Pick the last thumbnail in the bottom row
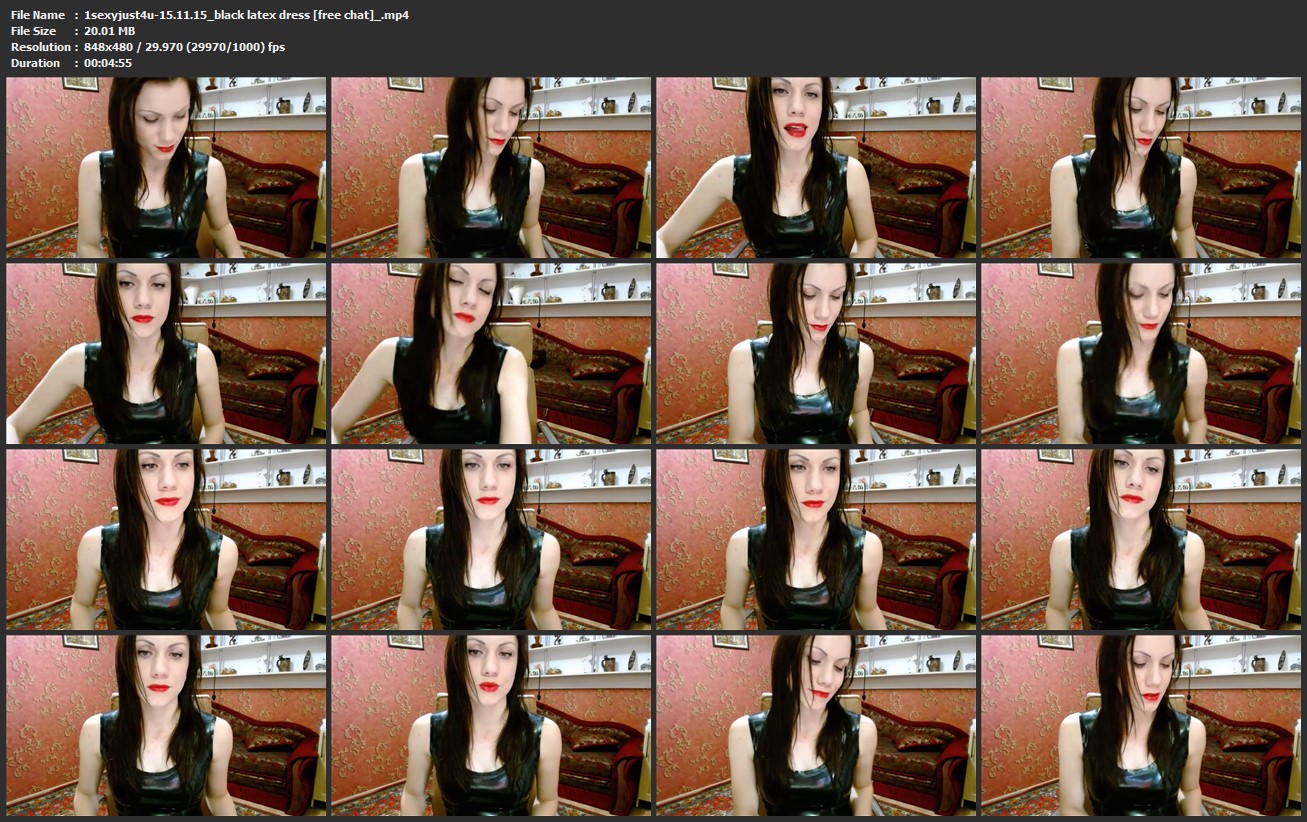Image resolution: width=1307 pixels, height=822 pixels. 1141,724
